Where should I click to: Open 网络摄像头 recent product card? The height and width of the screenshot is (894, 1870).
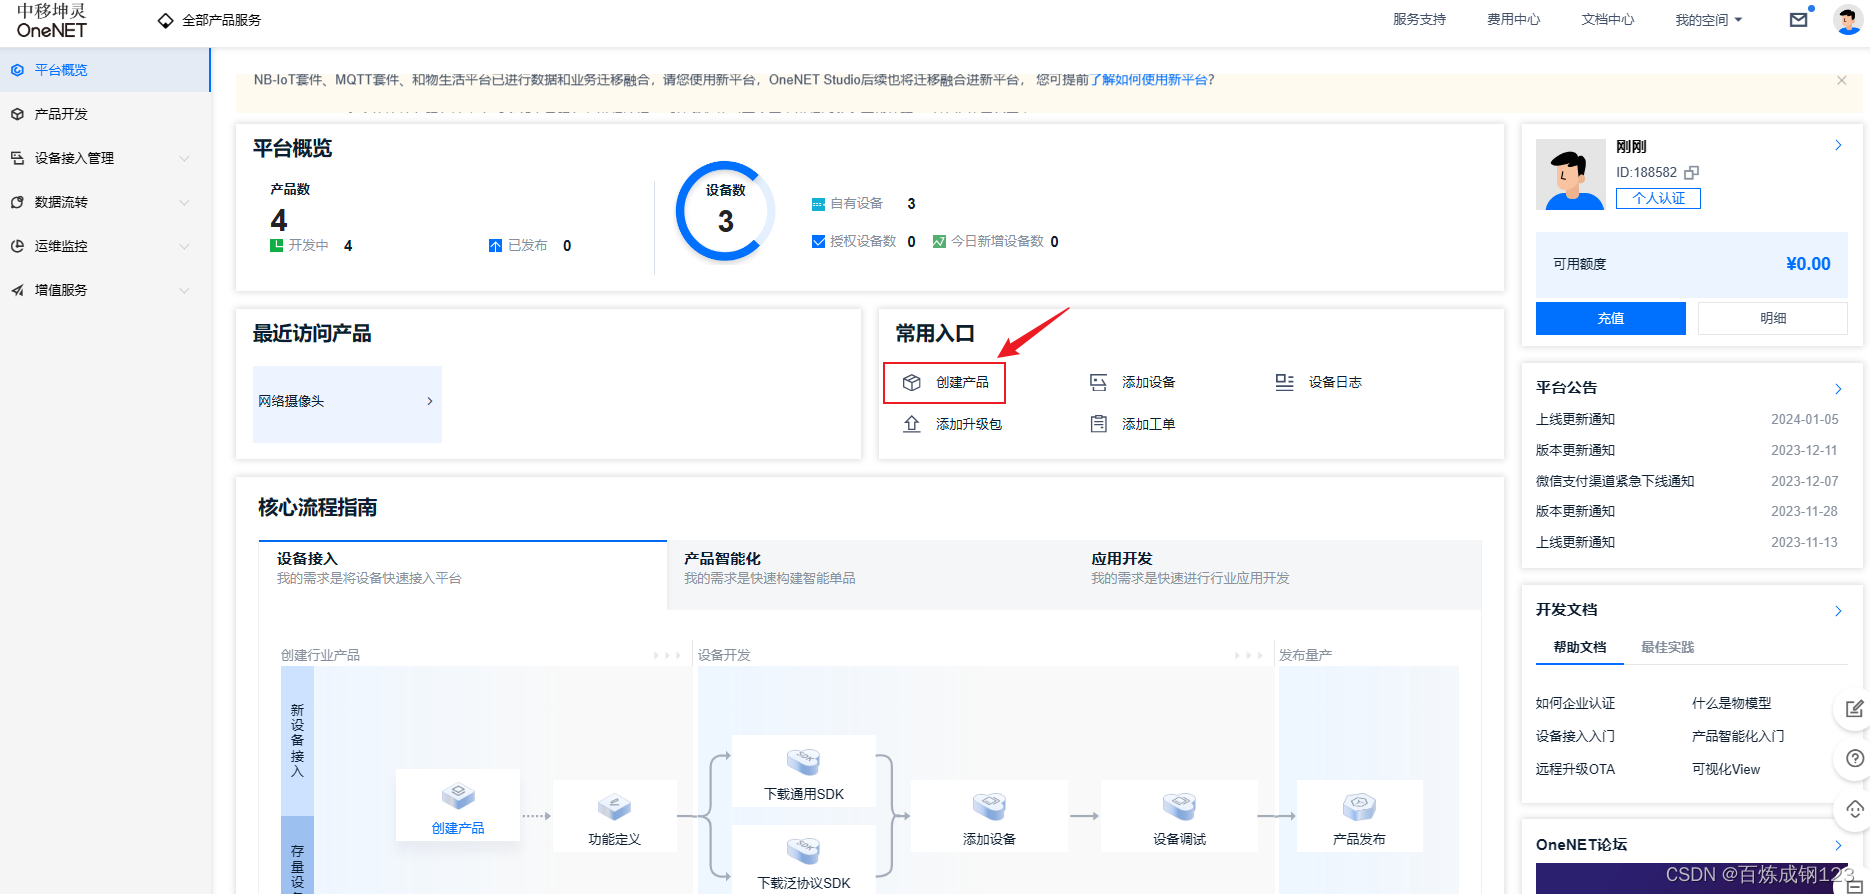(347, 404)
